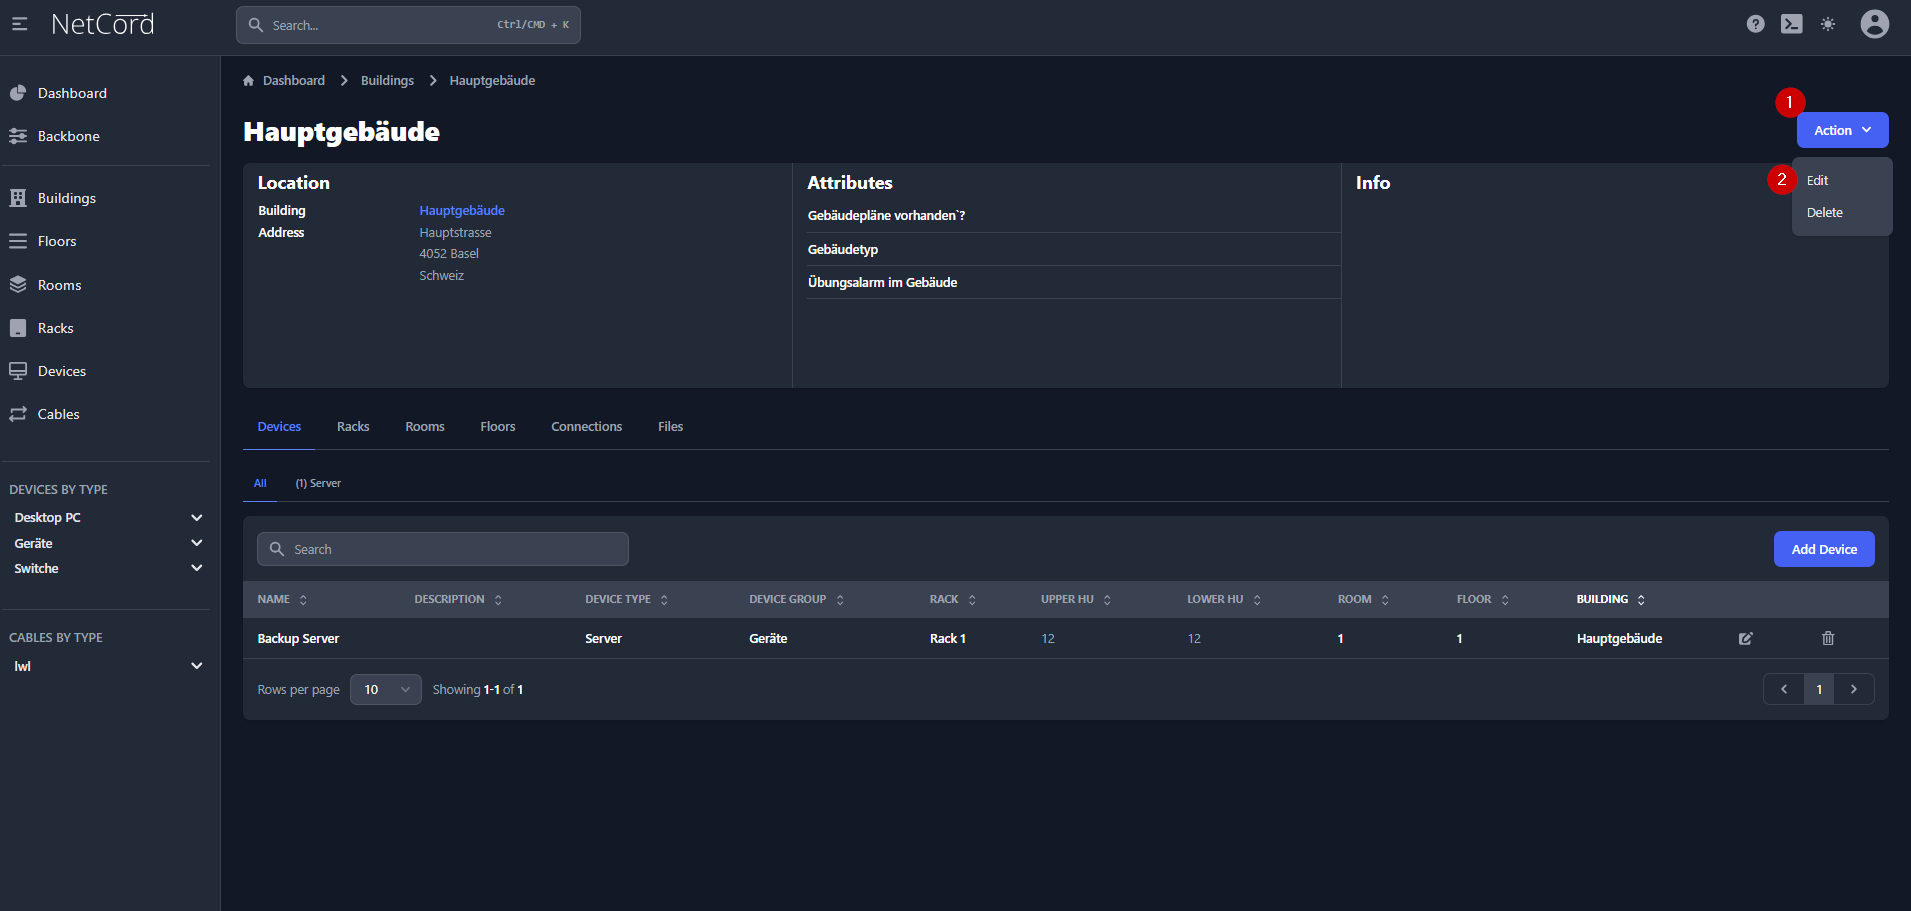Collapse the sidebar with the hamburger icon
Viewport: 1911px width, 911px height.
[x=19, y=24]
